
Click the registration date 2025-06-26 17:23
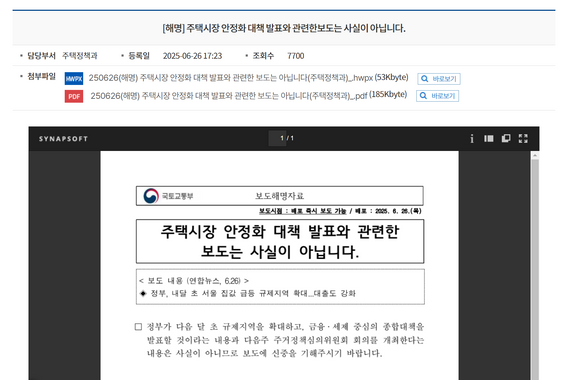tap(192, 56)
